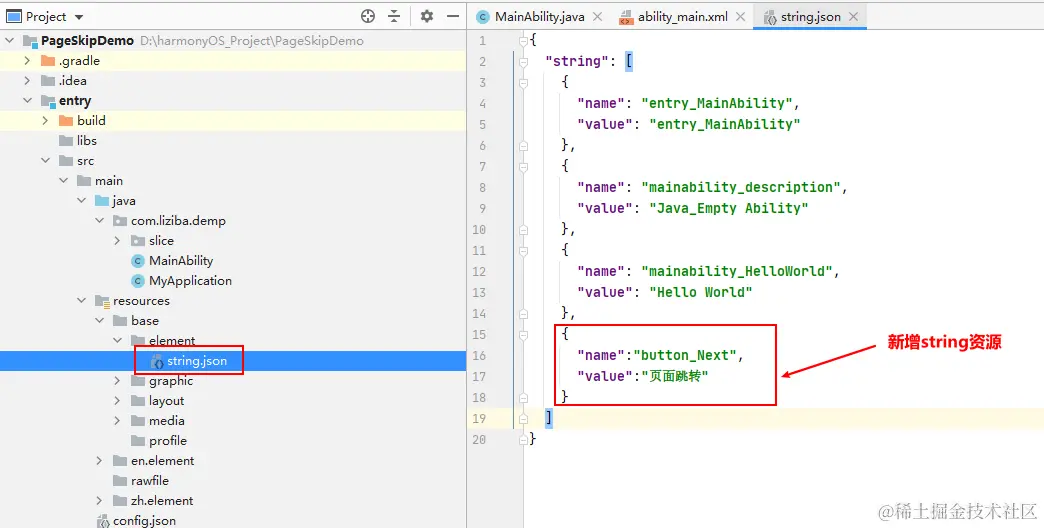Fold the JSON root object at line 1
The height and width of the screenshot is (528, 1044).
pos(523,41)
